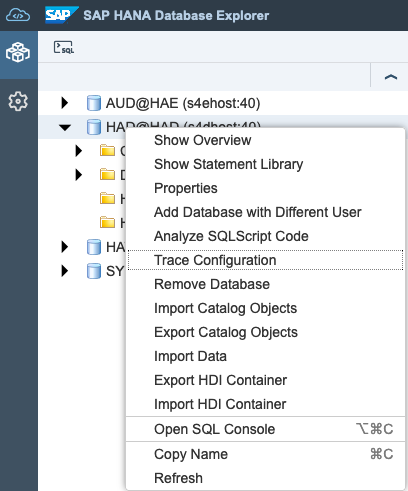The image size is (408, 491).
Task: Click the SAP logo
Action: [62, 15]
